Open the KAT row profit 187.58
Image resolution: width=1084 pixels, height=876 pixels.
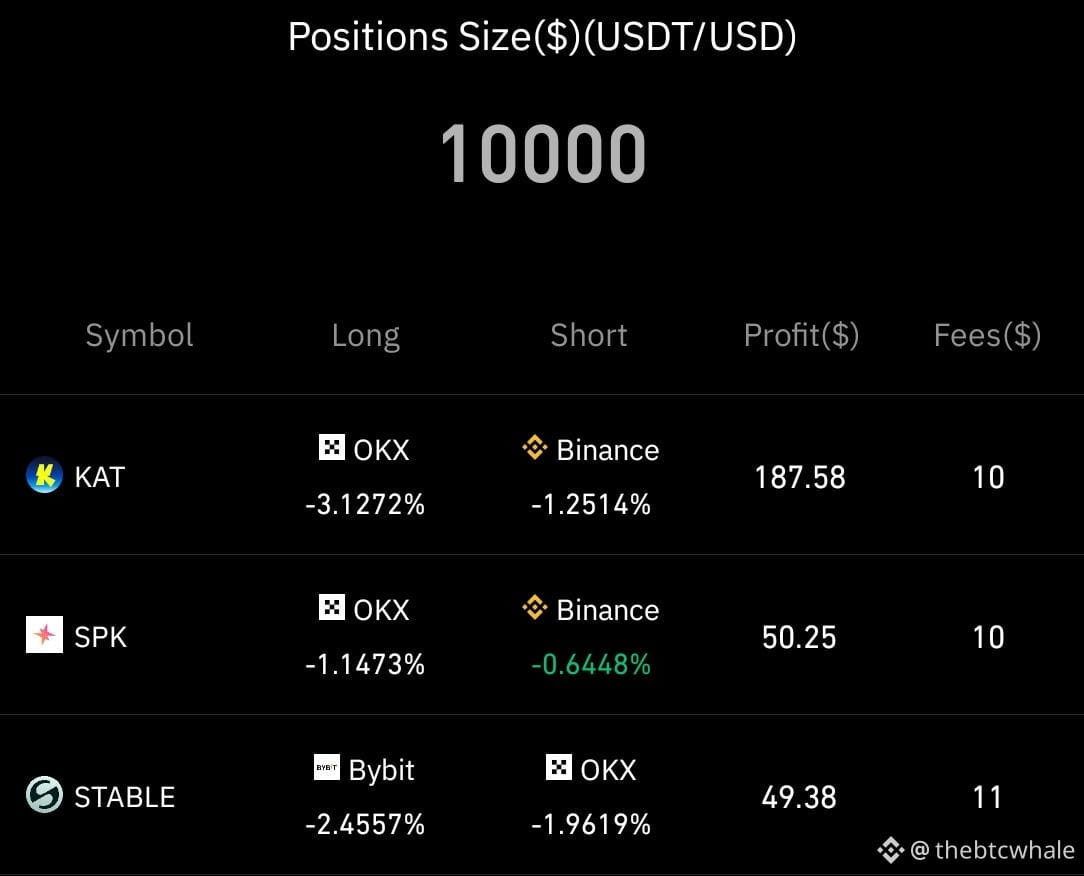[800, 478]
